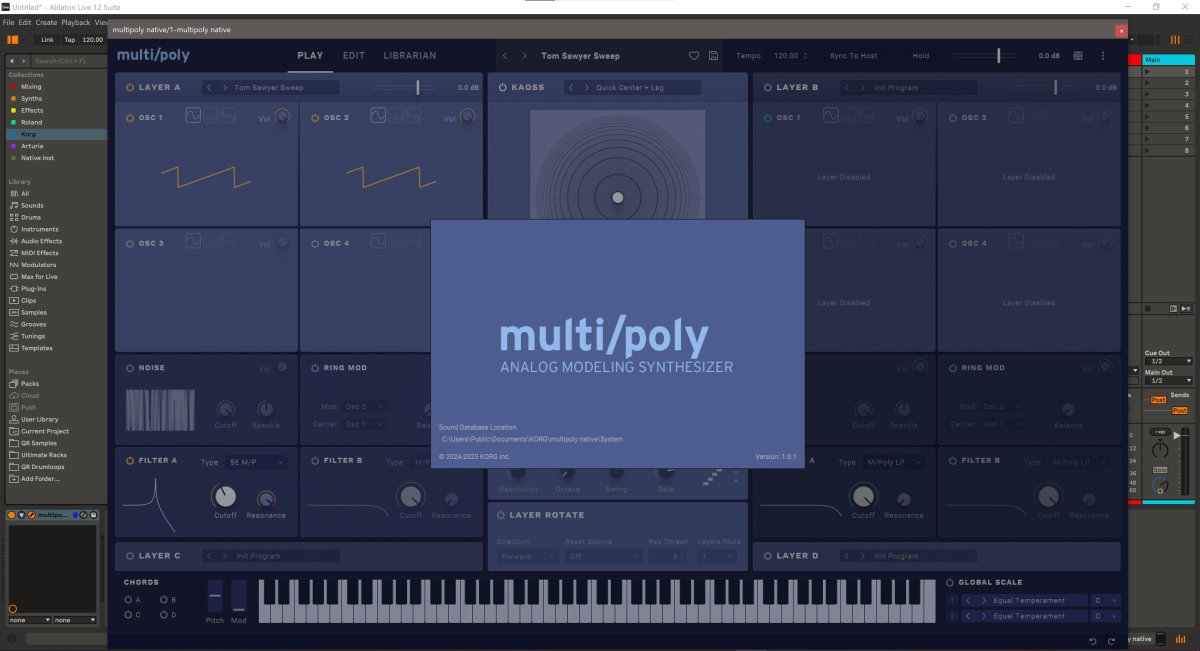Open Ableton Create menu
Screen dimensions: 1200x651
tap(46, 22)
